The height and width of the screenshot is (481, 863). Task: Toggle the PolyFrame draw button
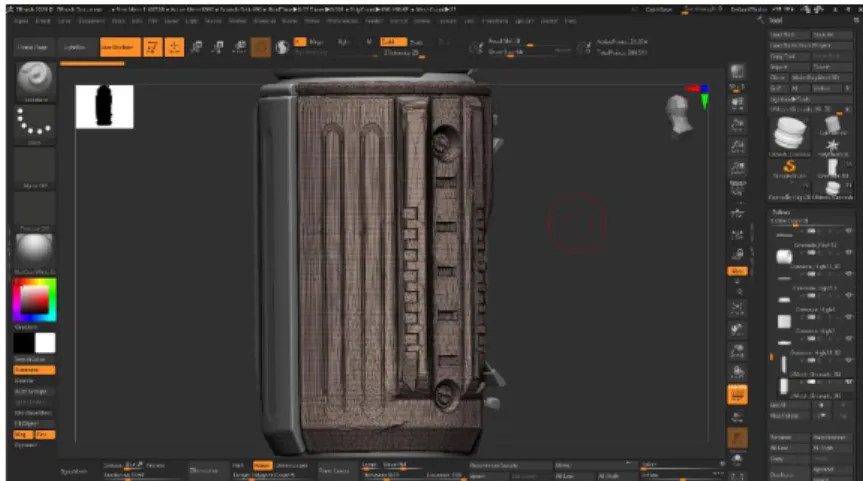tap(737, 394)
